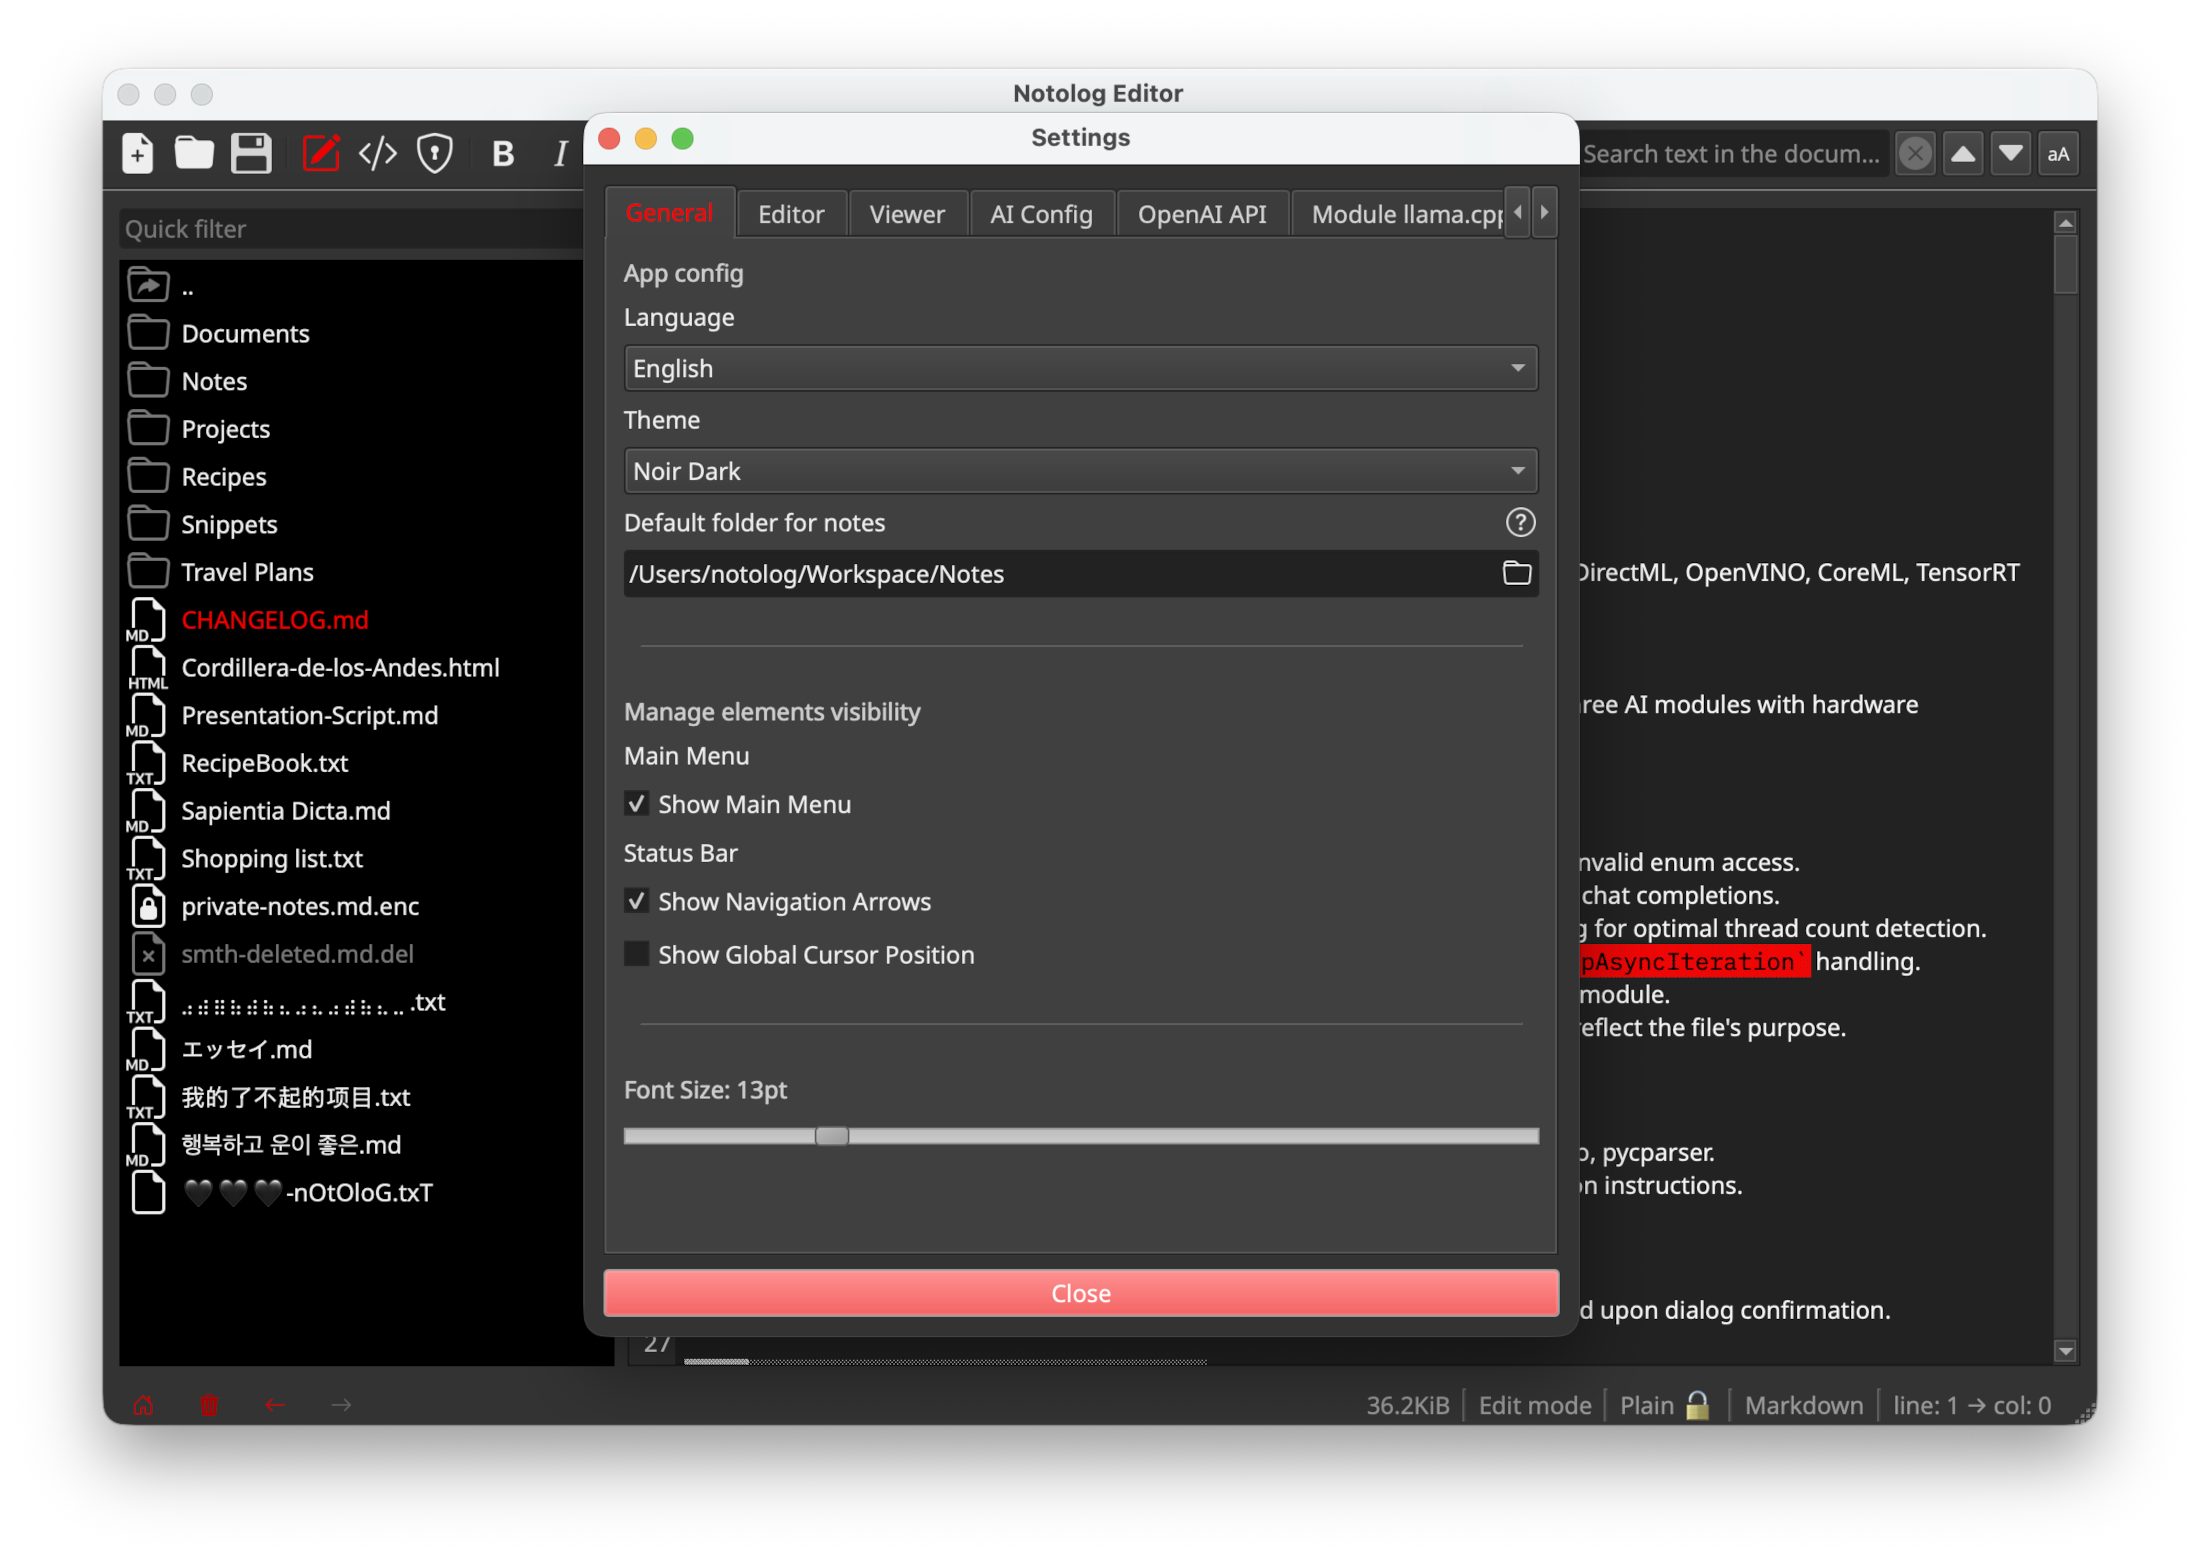Uncheck Show Main Menu

tap(637, 803)
